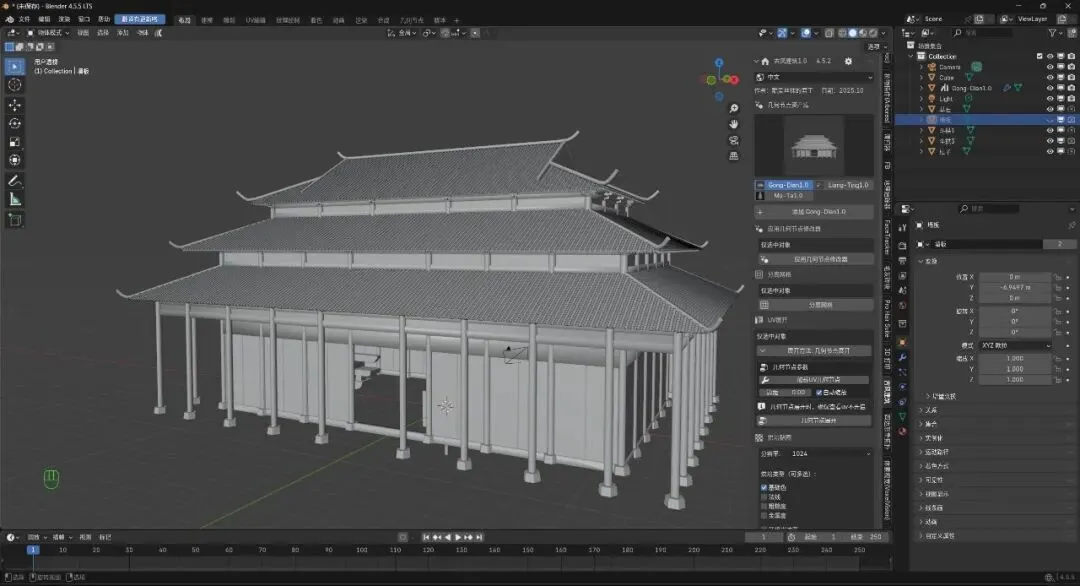Viewport: 1080px width, 586px height.
Task: Enable the 基础色 bake type checkbox
Action: pos(765,487)
